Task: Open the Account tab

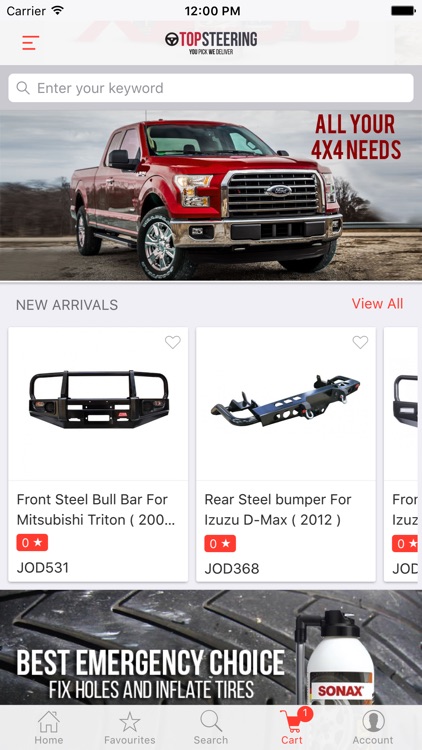Action: click(373, 728)
